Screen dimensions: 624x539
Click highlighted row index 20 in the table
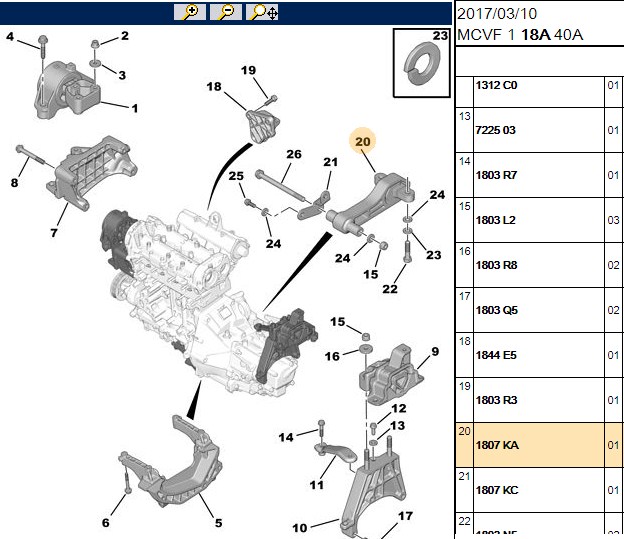coord(464,431)
